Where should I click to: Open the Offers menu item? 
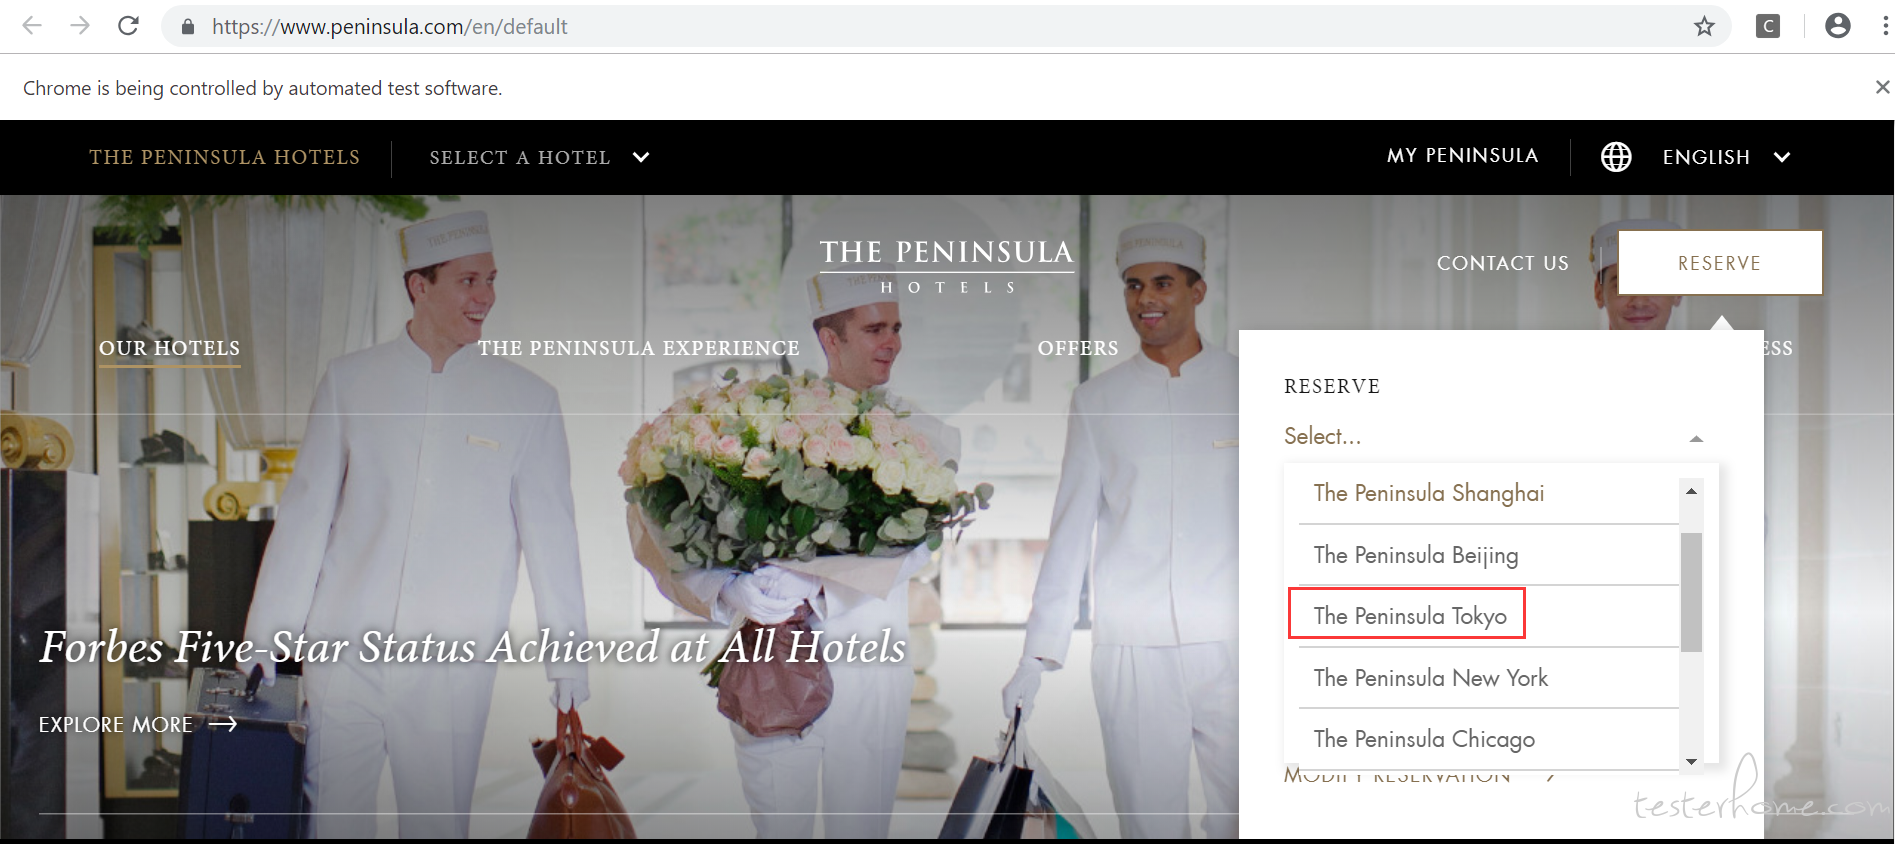(x=1078, y=348)
